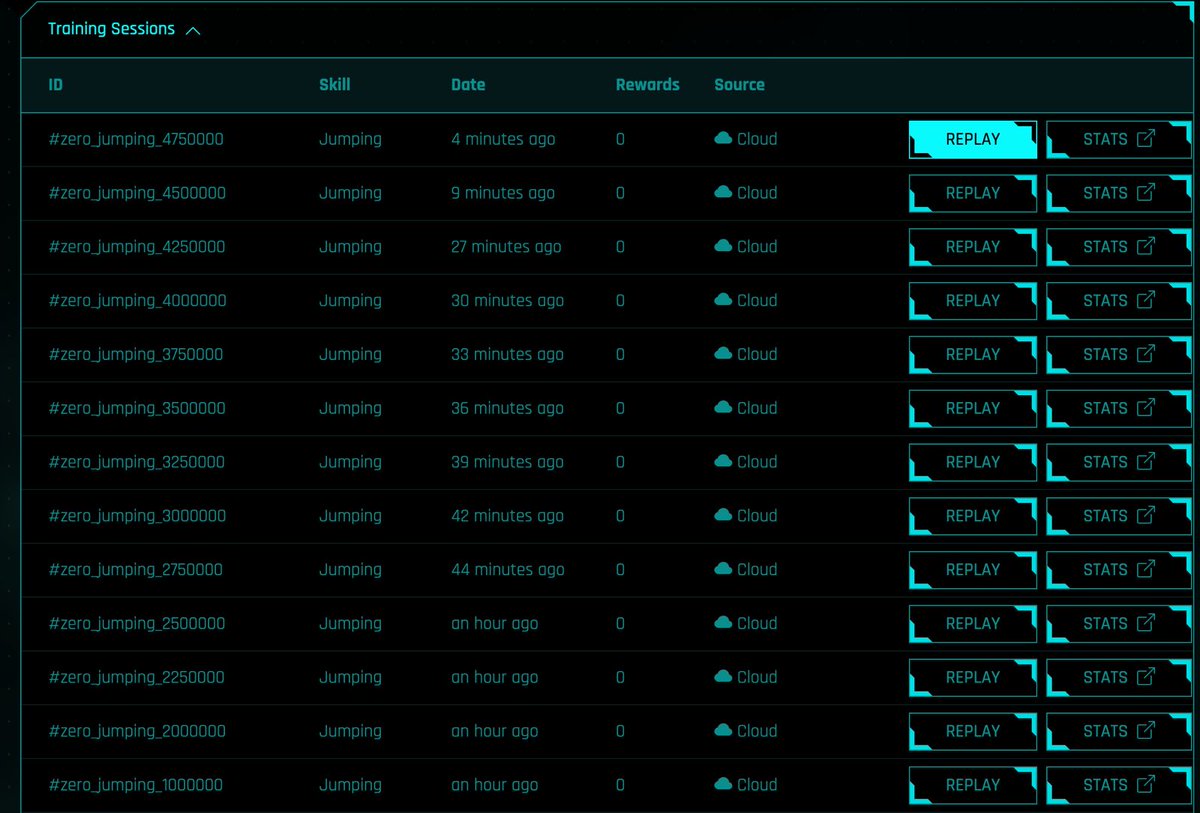Image resolution: width=1200 pixels, height=813 pixels.
Task: Click the ID column header
Action: (56, 85)
